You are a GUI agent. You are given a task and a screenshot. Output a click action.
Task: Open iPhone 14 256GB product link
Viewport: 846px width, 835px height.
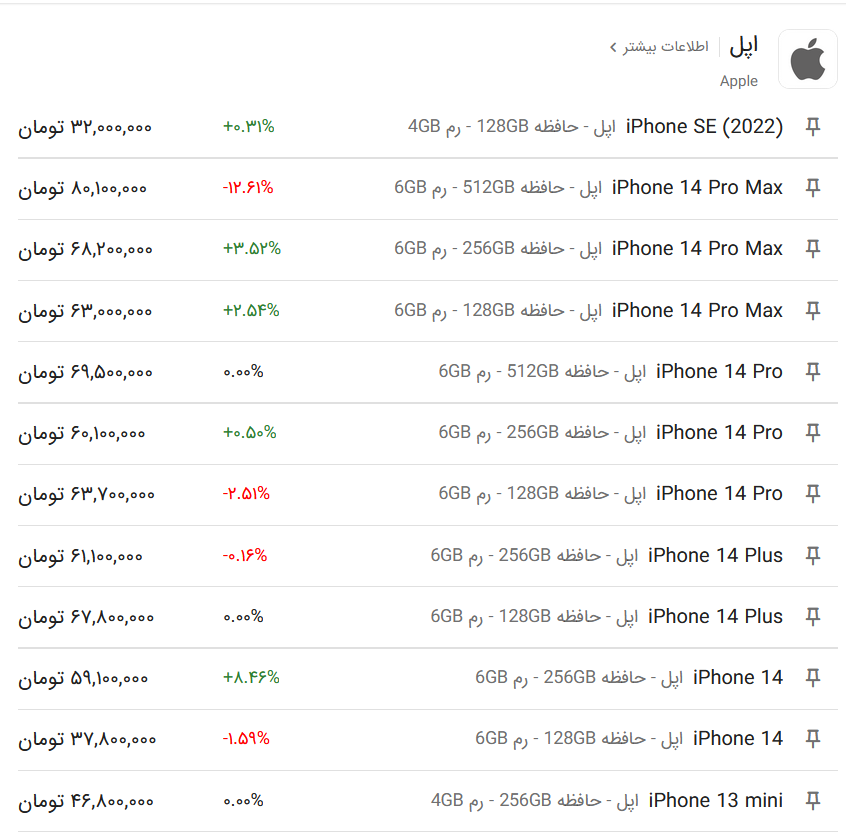pos(737,678)
